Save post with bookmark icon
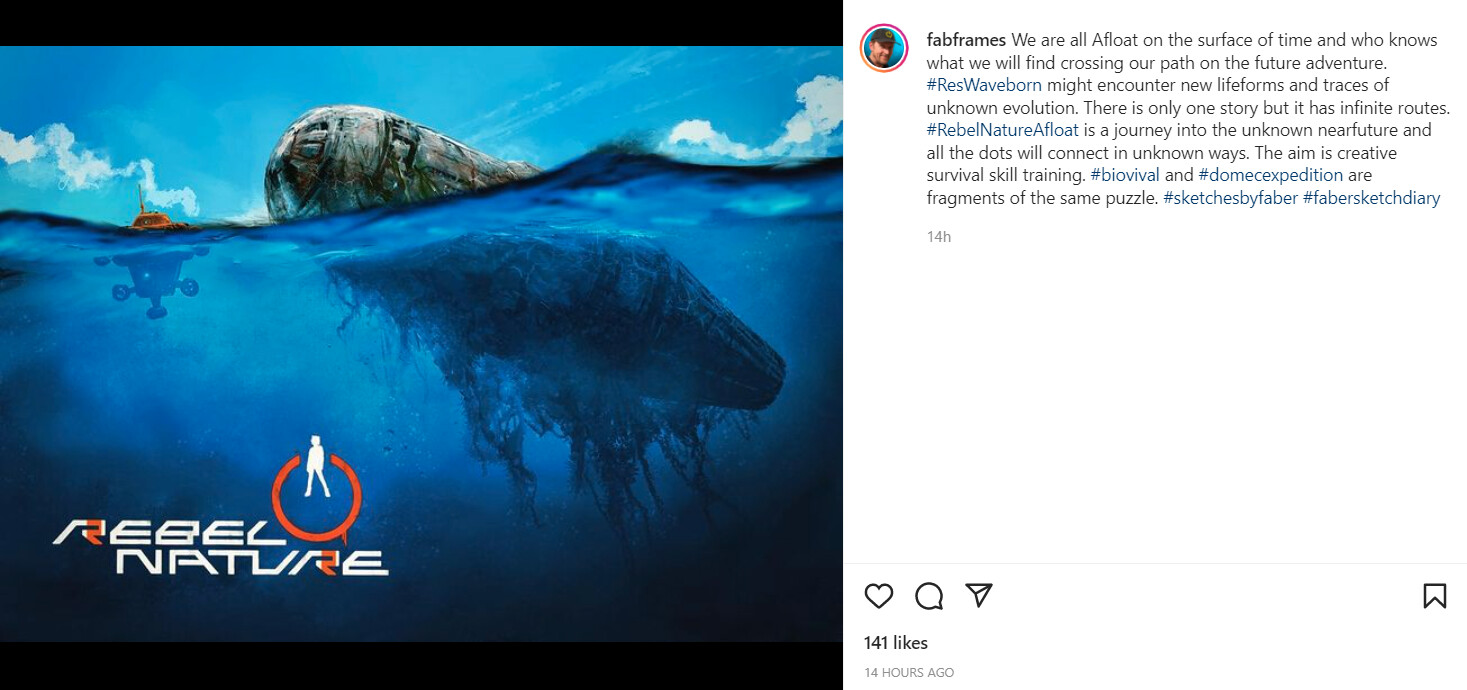 (1434, 596)
